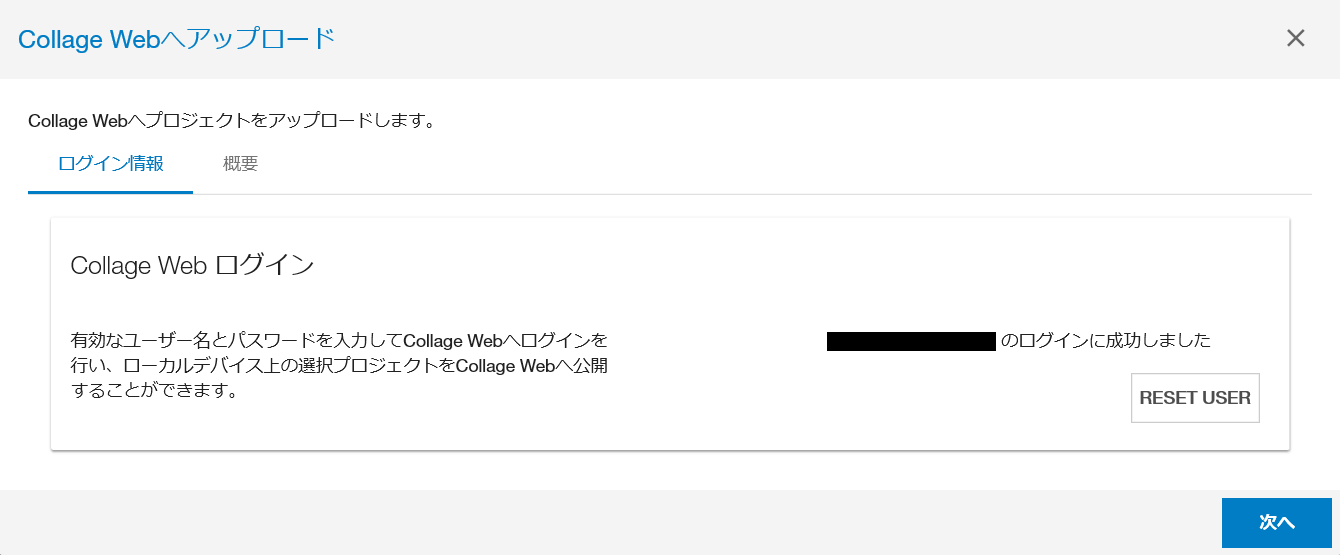Click the Collage Web ログイン heading
1340x555 pixels.
coord(192,266)
